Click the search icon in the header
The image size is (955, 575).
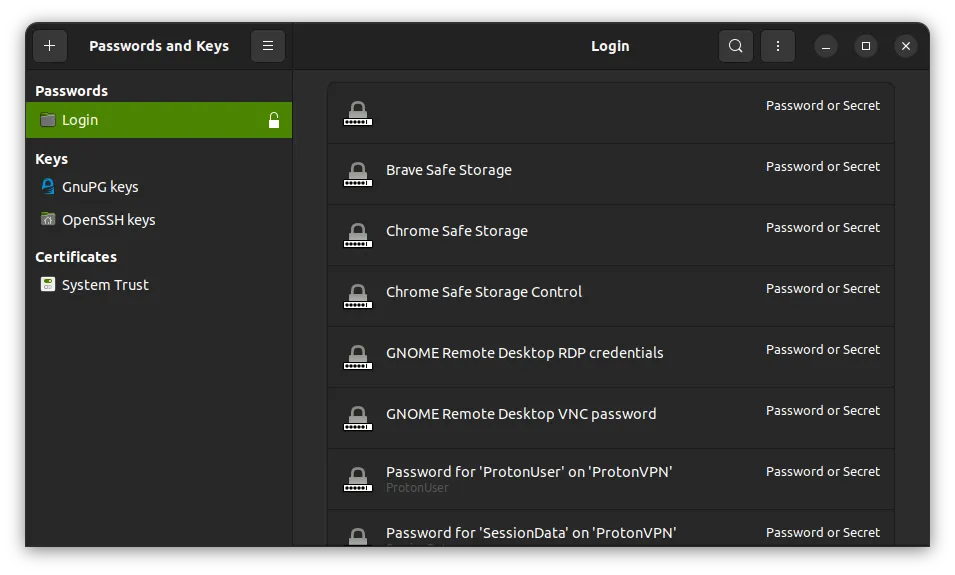pyautogui.click(x=735, y=46)
